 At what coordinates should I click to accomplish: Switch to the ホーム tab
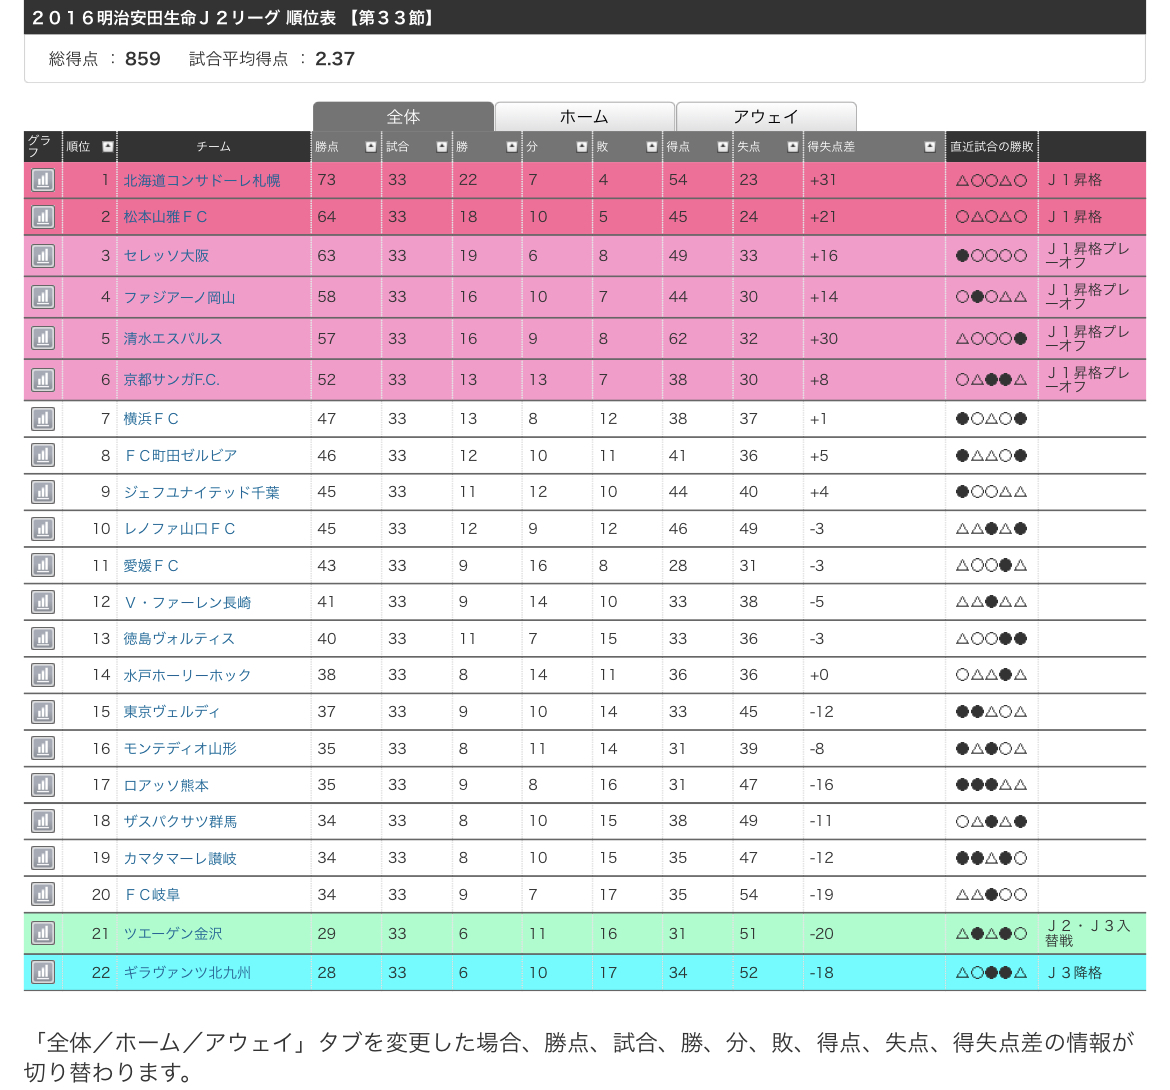click(x=584, y=117)
